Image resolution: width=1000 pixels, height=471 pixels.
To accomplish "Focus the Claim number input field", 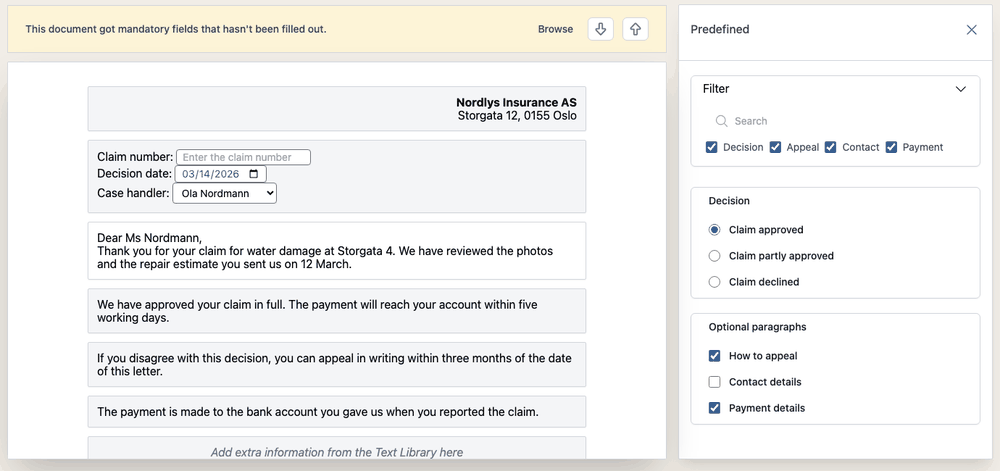I will coord(243,157).
